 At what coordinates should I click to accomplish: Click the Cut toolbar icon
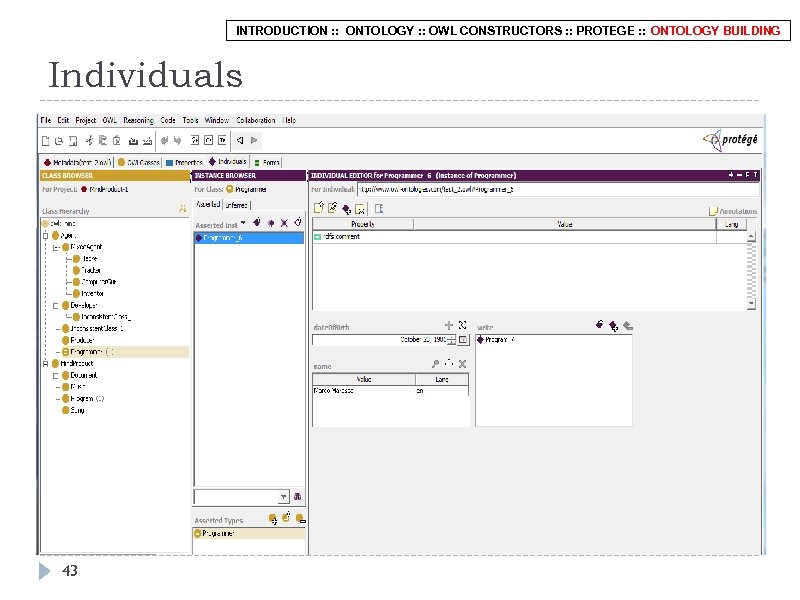89,140
